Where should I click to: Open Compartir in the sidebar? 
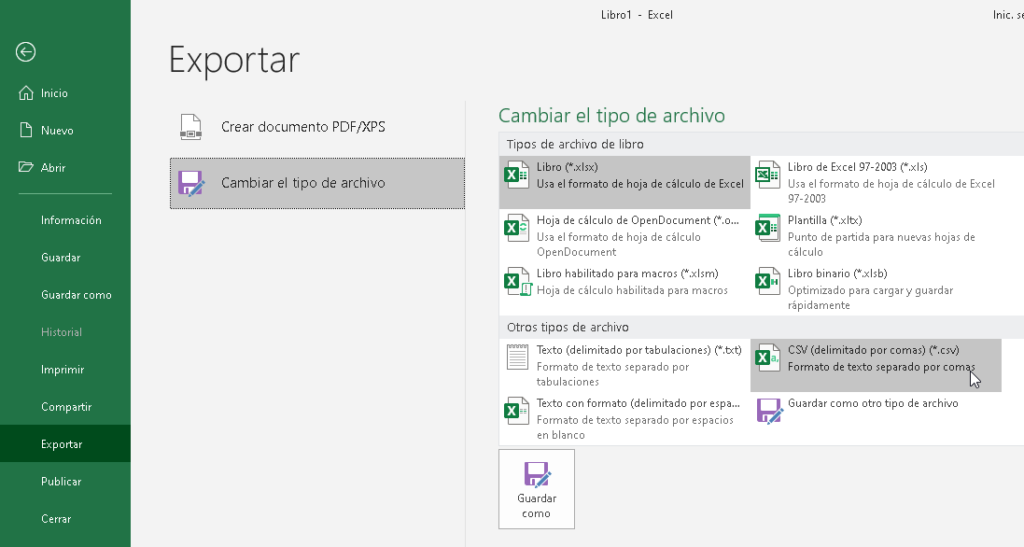[65, 407]
